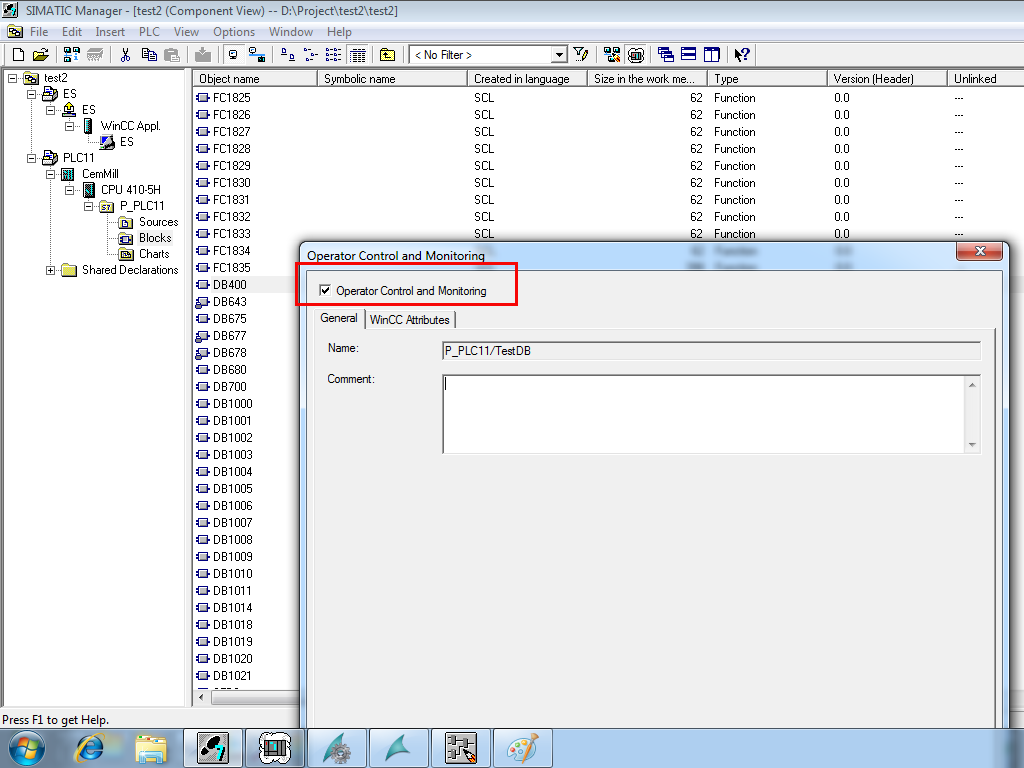This screenshot has height=768, width=1024.
Task: Select the Large Icons view button
Action: coord(287,55)
